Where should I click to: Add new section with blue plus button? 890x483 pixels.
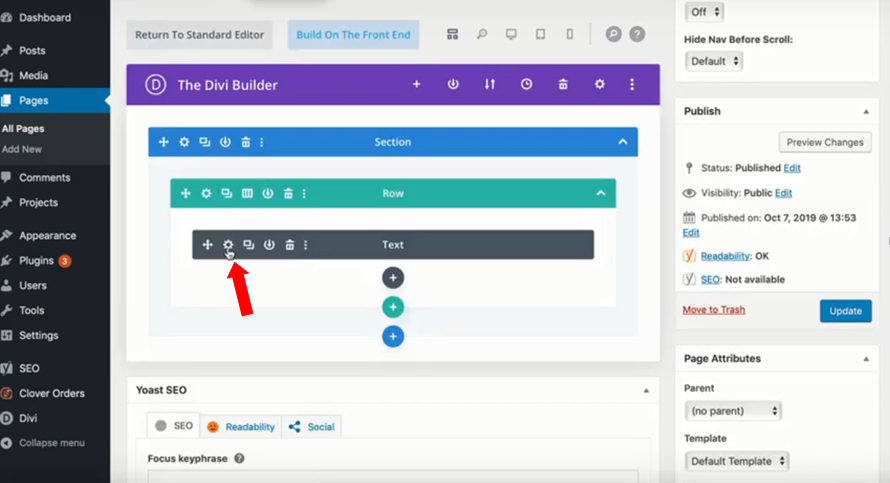(x=393, y=337)
